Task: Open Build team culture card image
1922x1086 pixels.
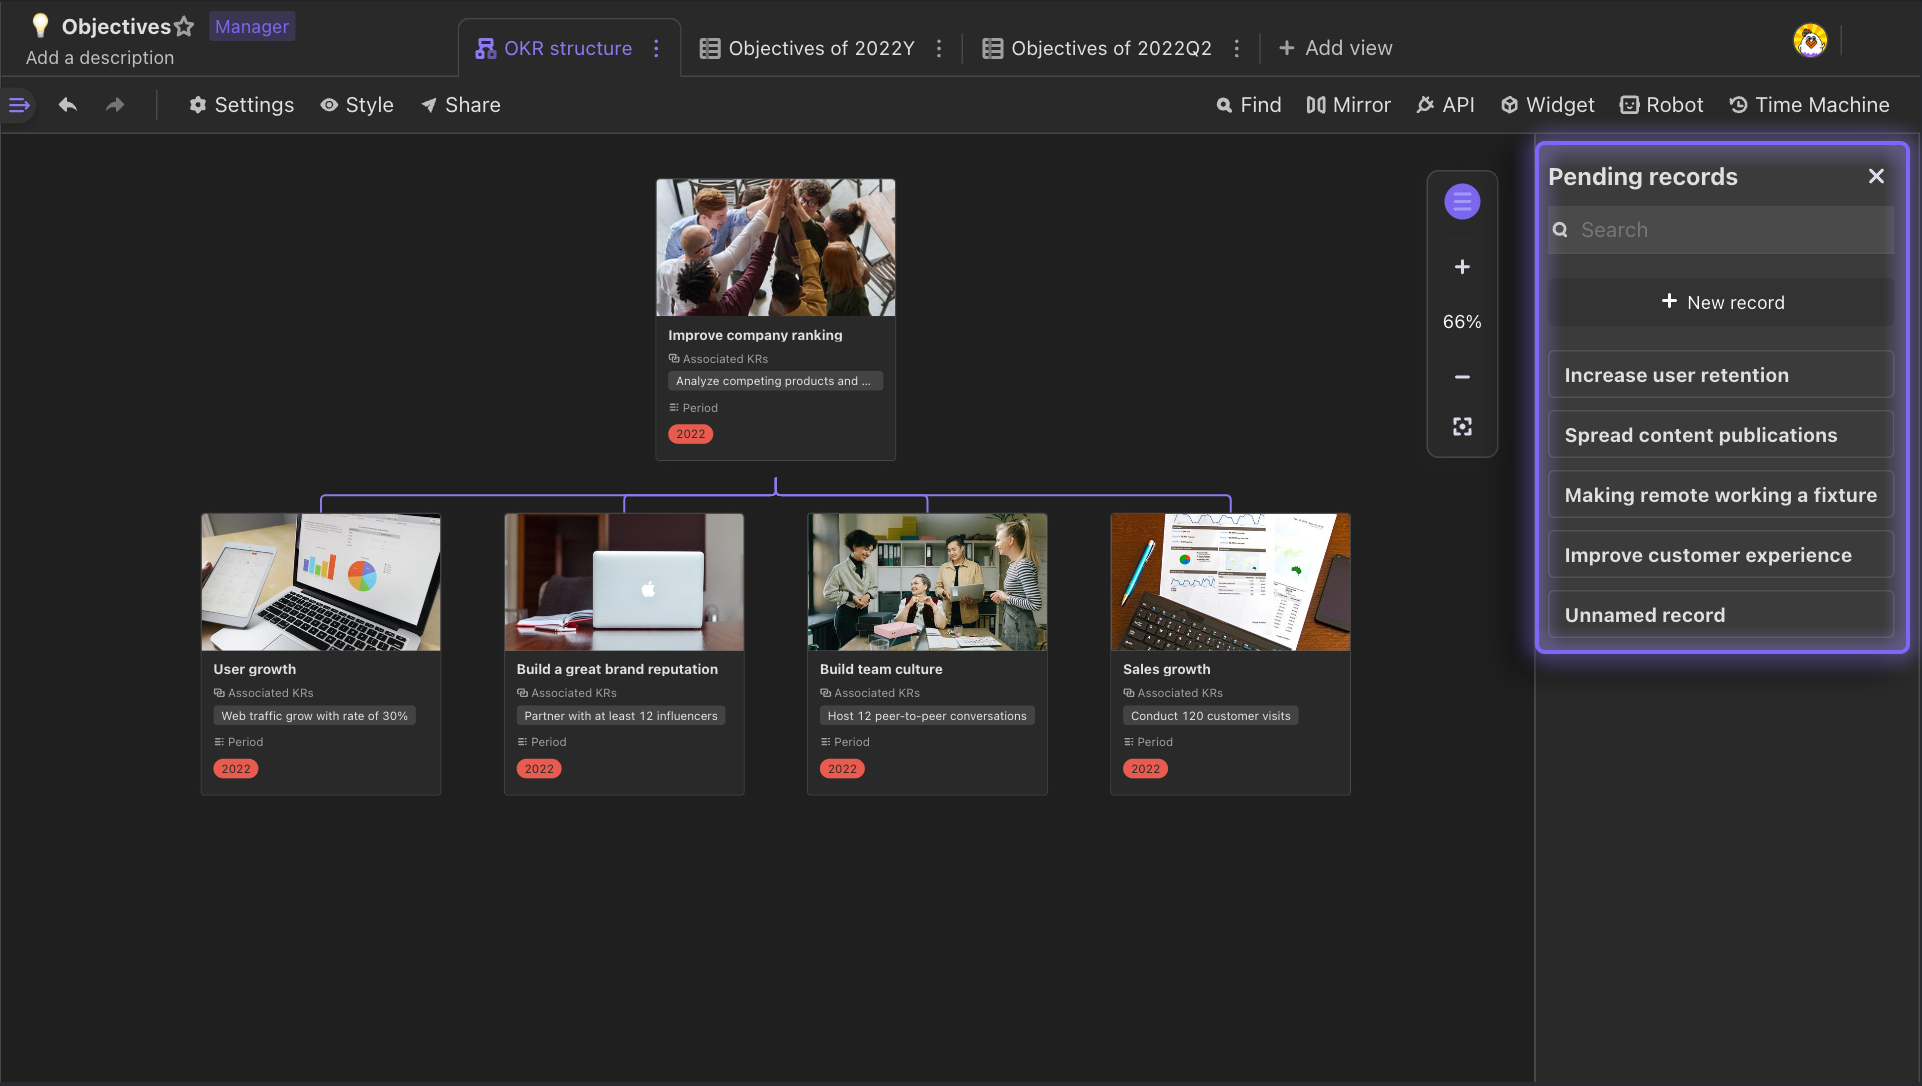Action: pos(927,582)
